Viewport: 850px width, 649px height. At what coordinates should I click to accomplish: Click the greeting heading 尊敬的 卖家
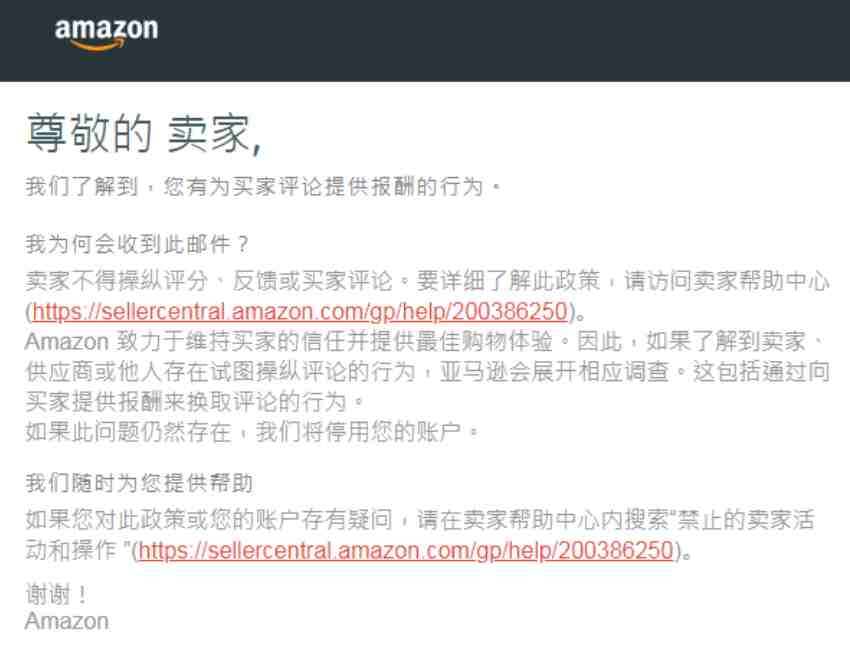pos(144,133)
